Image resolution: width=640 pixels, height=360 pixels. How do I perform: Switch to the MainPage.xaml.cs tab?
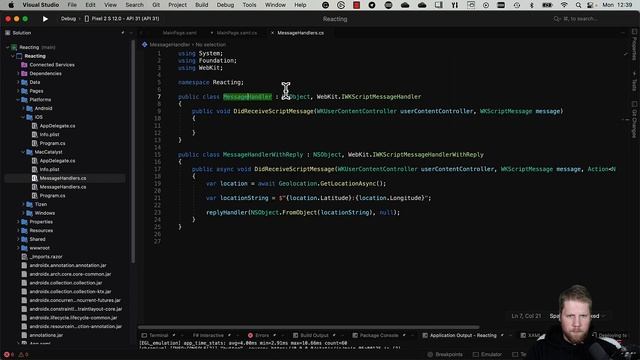click(x=237, y=33)
